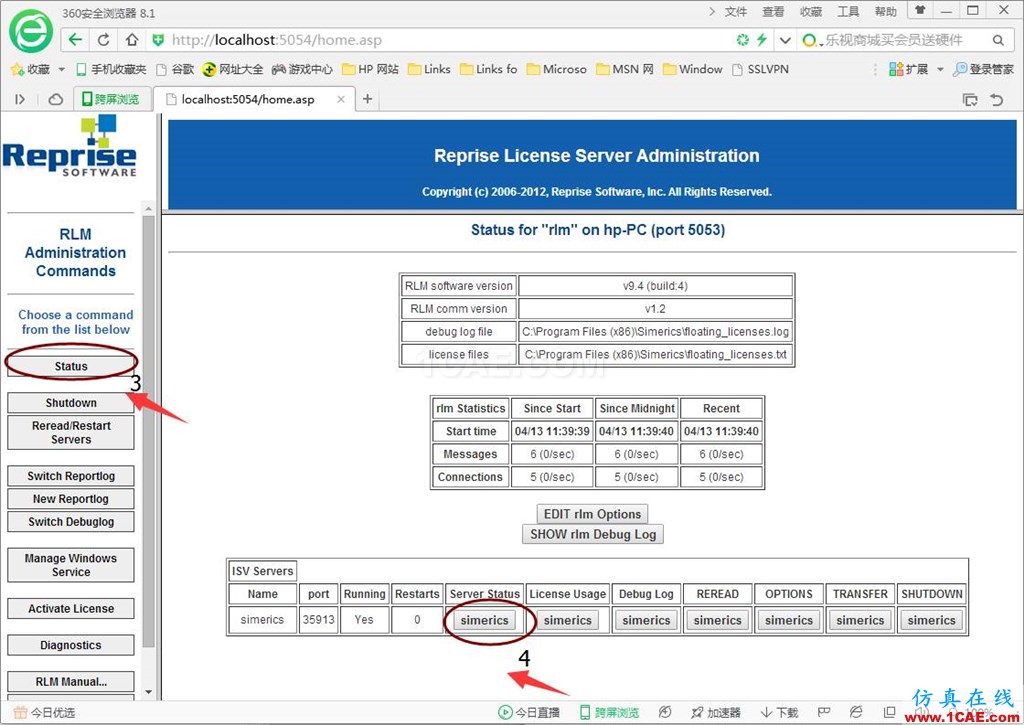1024x725 pixels.
Task: Expand the favorites dropdown arrow
Action: coord(61,69)
